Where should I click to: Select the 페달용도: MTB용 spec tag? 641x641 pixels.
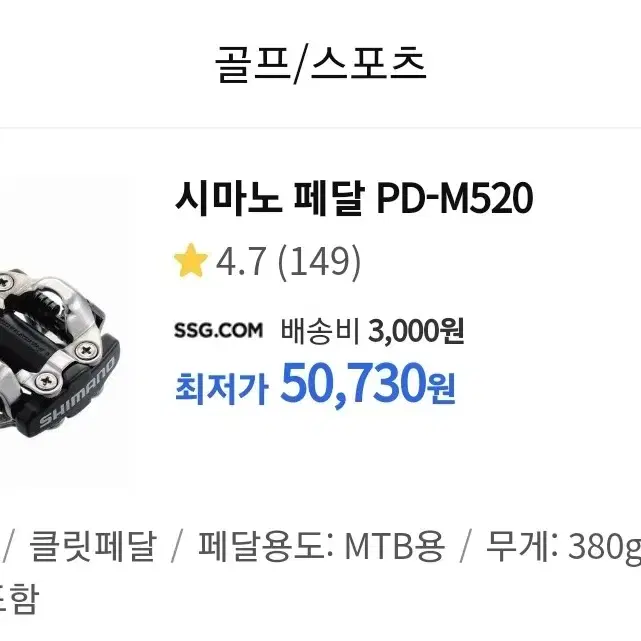(321, 546)
